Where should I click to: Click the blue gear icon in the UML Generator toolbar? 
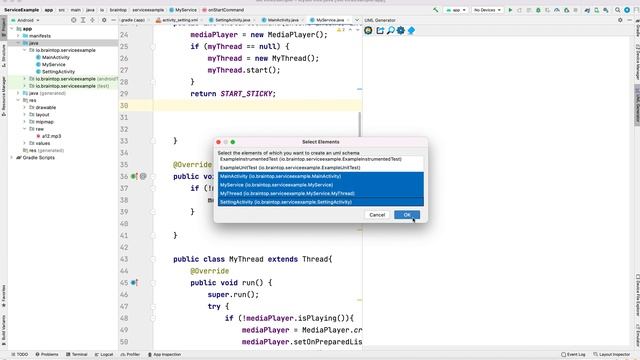point(400,30)
